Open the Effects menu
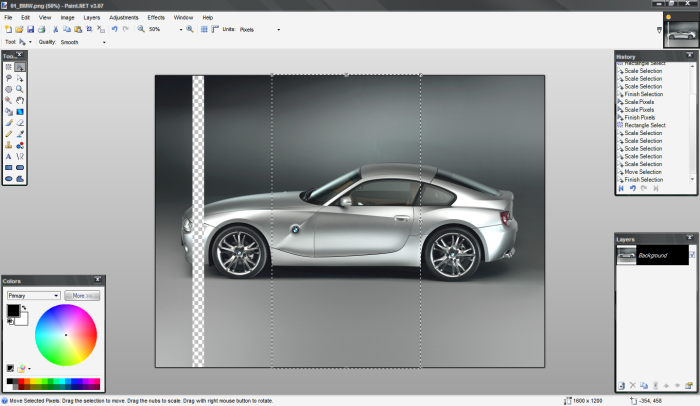Image resolution: width=700 pixels, height=406 pixels. click(156, 17)
